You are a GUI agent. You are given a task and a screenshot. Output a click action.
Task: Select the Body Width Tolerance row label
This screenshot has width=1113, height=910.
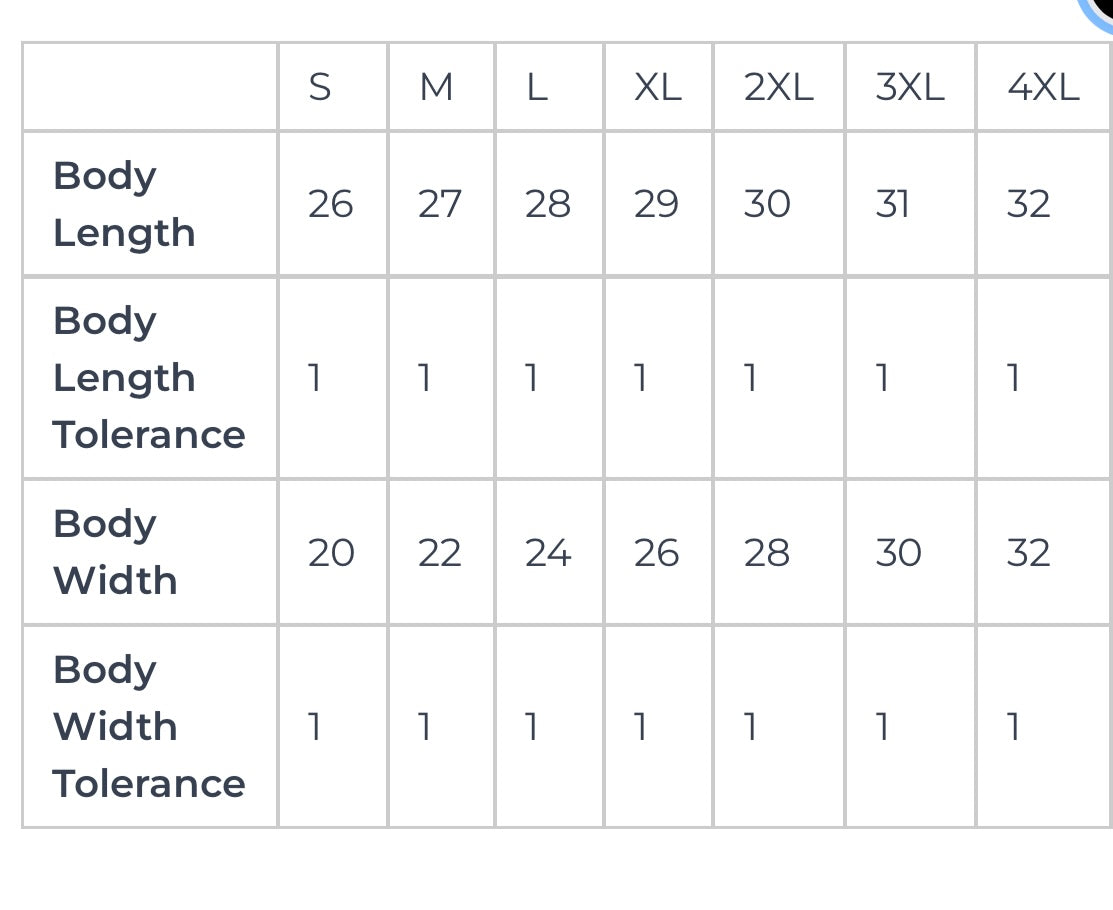(x=149, y=726)
